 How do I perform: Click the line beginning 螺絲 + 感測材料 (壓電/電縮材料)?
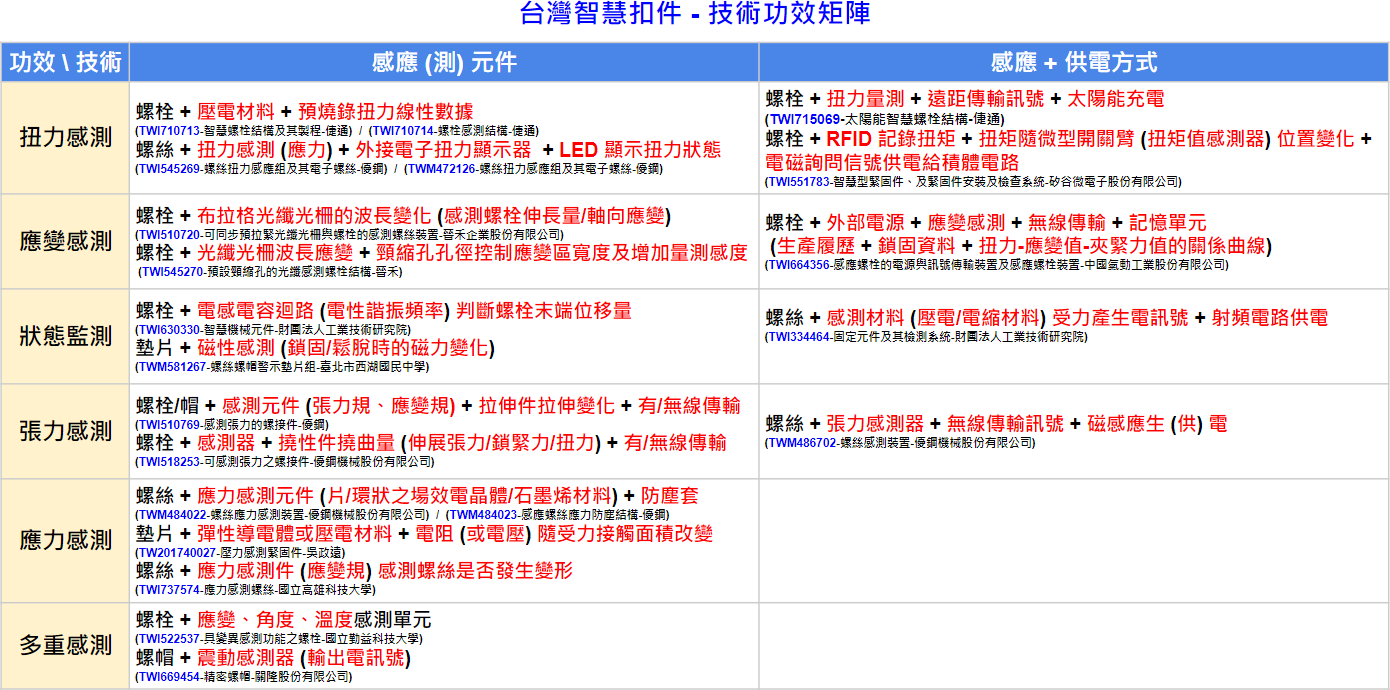[x=1047, y=318]
